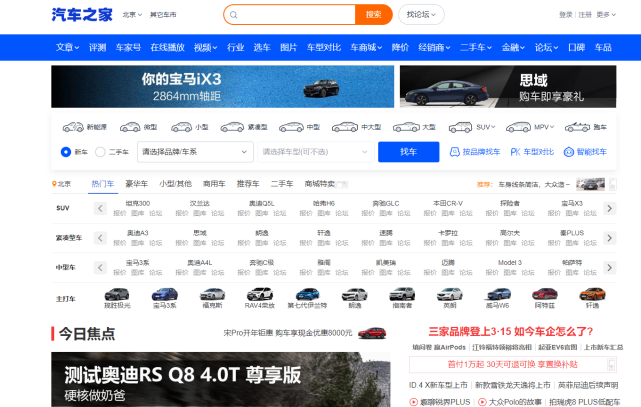Image resolution: width=641 pixels, height=407 pixels.
Task: Choose the 跑车 convertible car icon
Action: (577, 127)
